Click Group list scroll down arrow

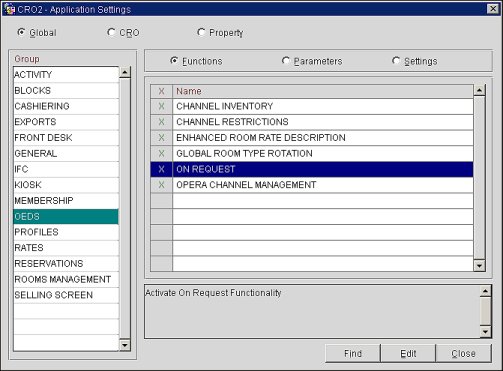pyautogui.click(x=125, y=345)
